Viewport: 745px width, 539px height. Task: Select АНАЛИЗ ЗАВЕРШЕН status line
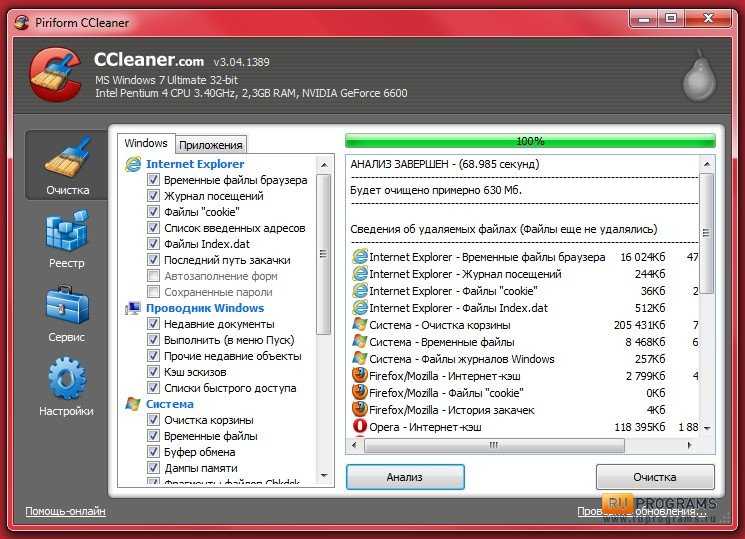[445, 164]
